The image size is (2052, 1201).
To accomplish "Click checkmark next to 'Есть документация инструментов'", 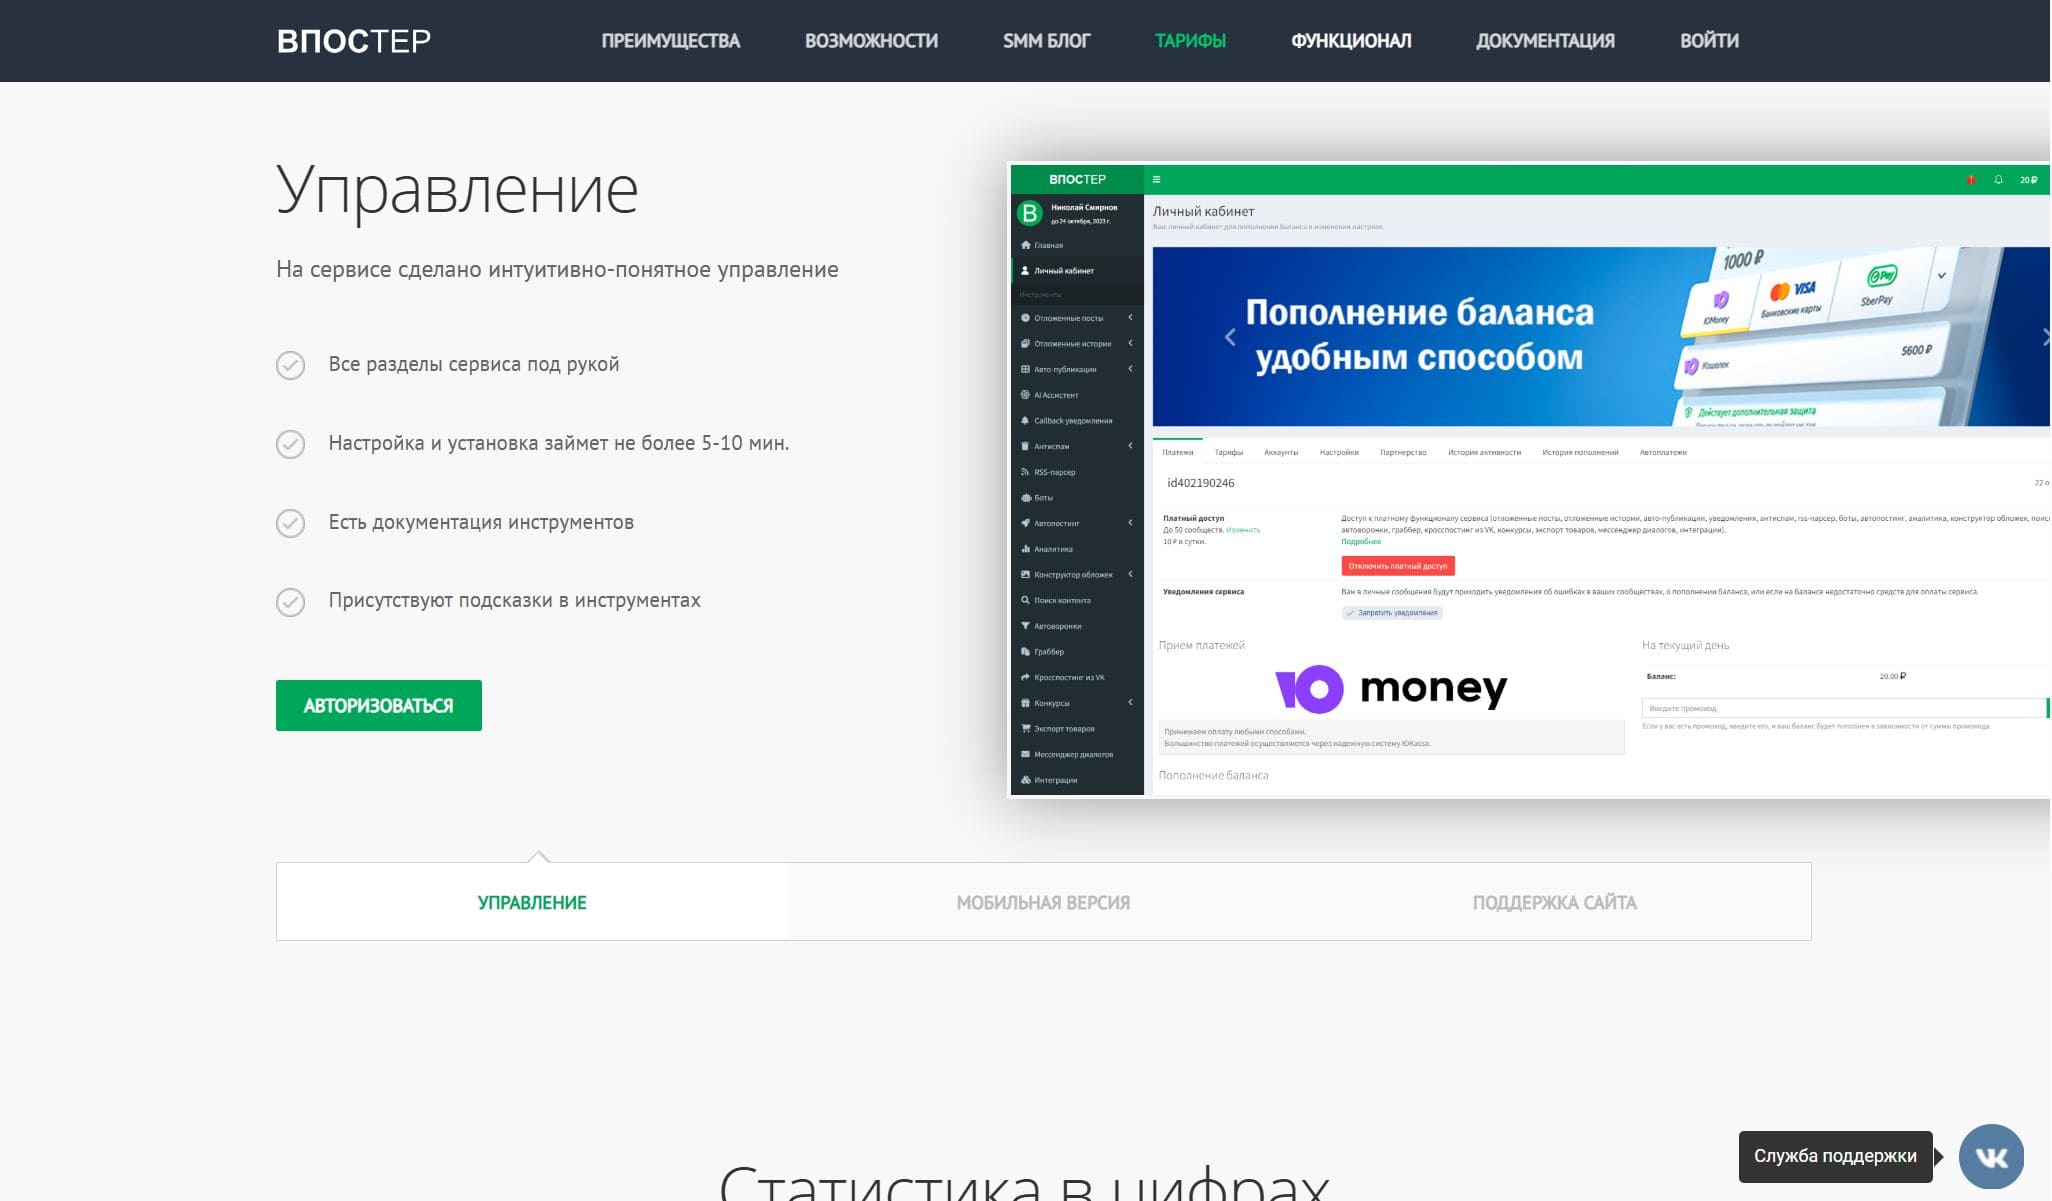I will click(290, 523).
